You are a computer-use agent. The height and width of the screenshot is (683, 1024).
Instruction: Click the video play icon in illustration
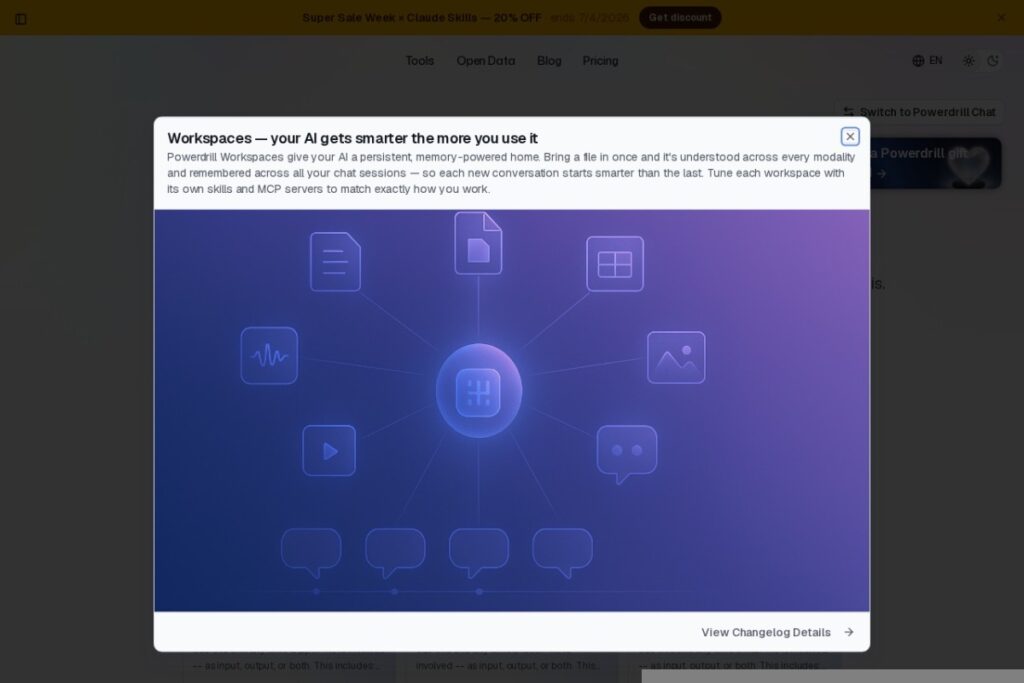329,451
